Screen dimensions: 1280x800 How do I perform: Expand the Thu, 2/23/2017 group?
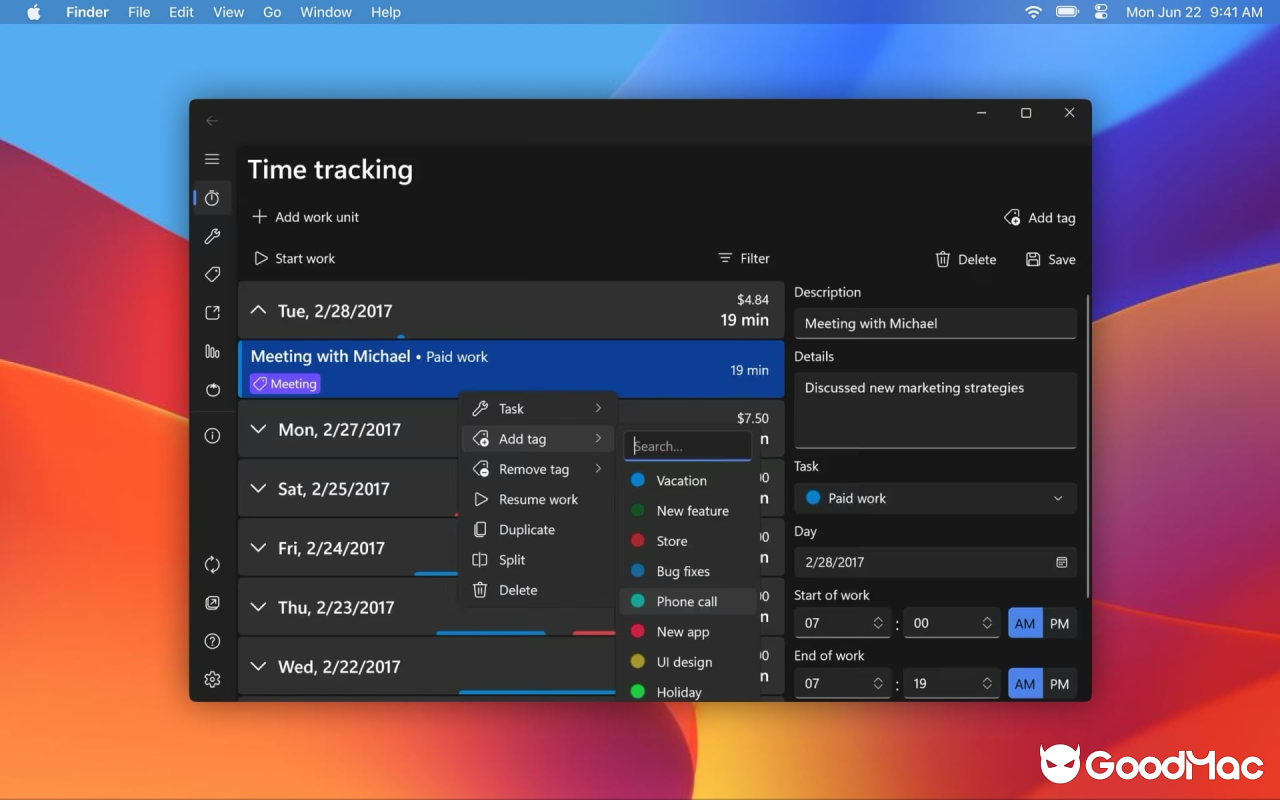(x=258, y=607)
